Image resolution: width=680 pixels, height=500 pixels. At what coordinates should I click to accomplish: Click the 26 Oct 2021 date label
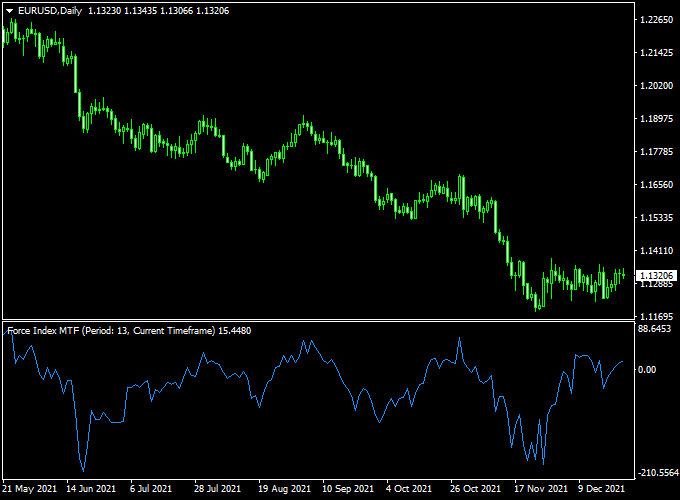point(474,489)
